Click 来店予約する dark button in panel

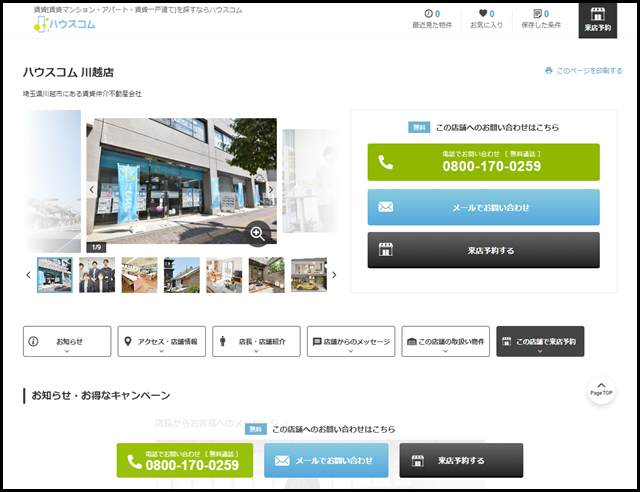point(484,250)
